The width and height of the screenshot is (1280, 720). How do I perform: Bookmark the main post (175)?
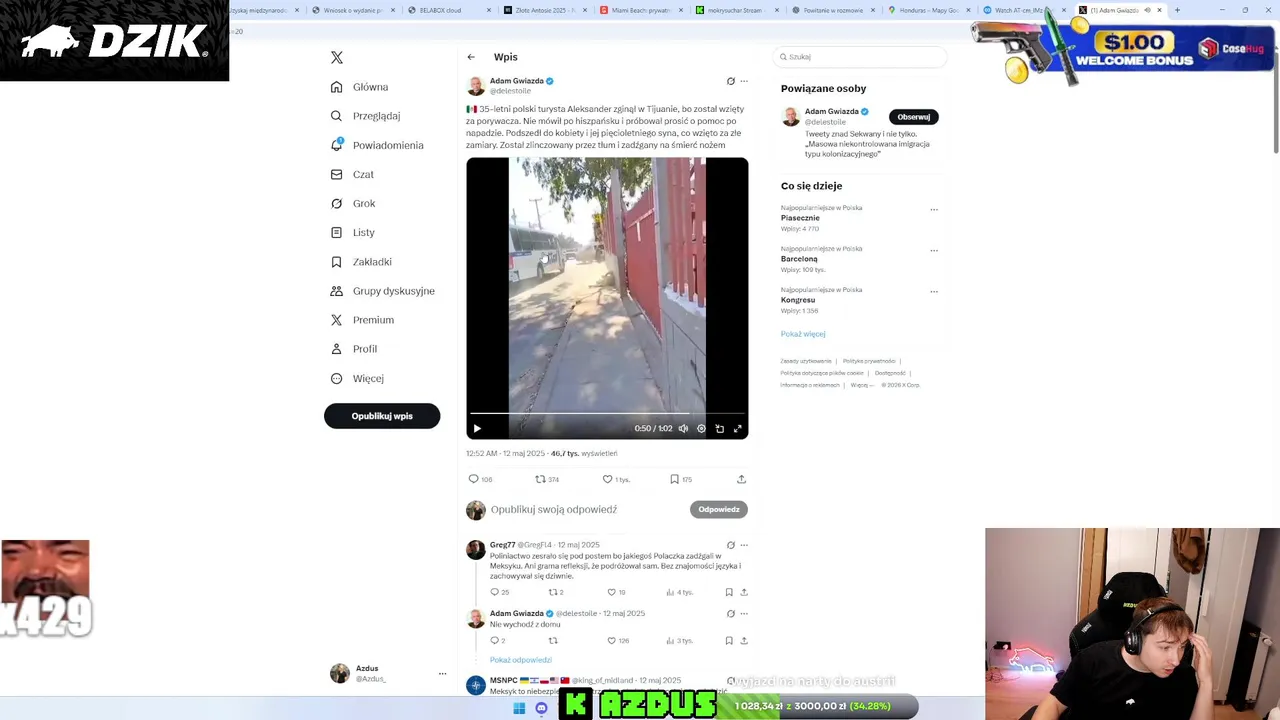pos(680,479)
